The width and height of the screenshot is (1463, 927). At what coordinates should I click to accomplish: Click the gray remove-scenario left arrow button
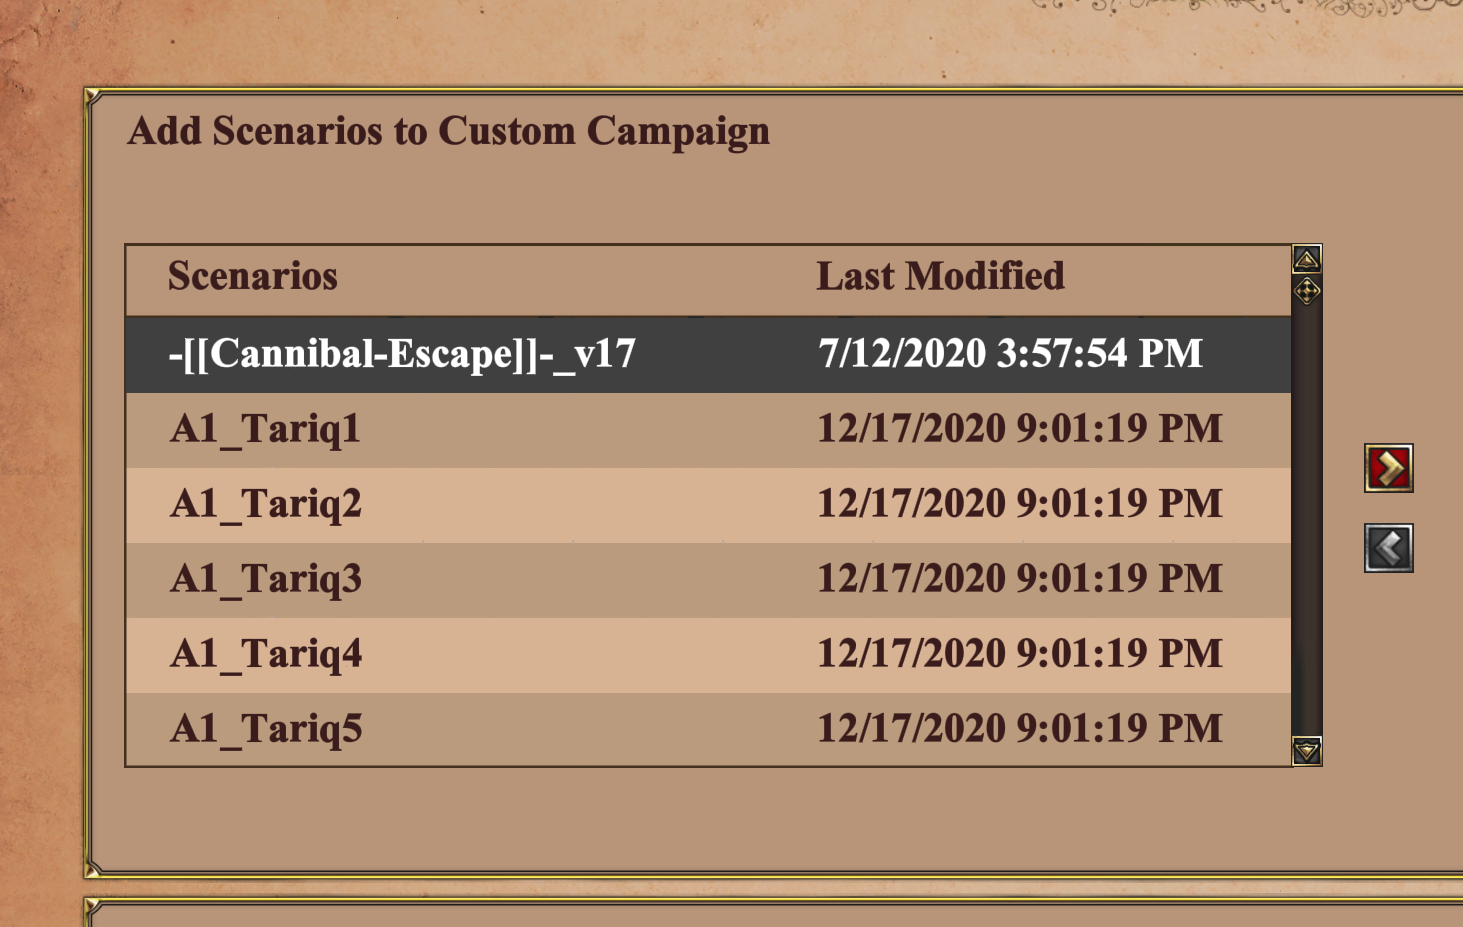pyautogui.click(x=1388, y=548)
